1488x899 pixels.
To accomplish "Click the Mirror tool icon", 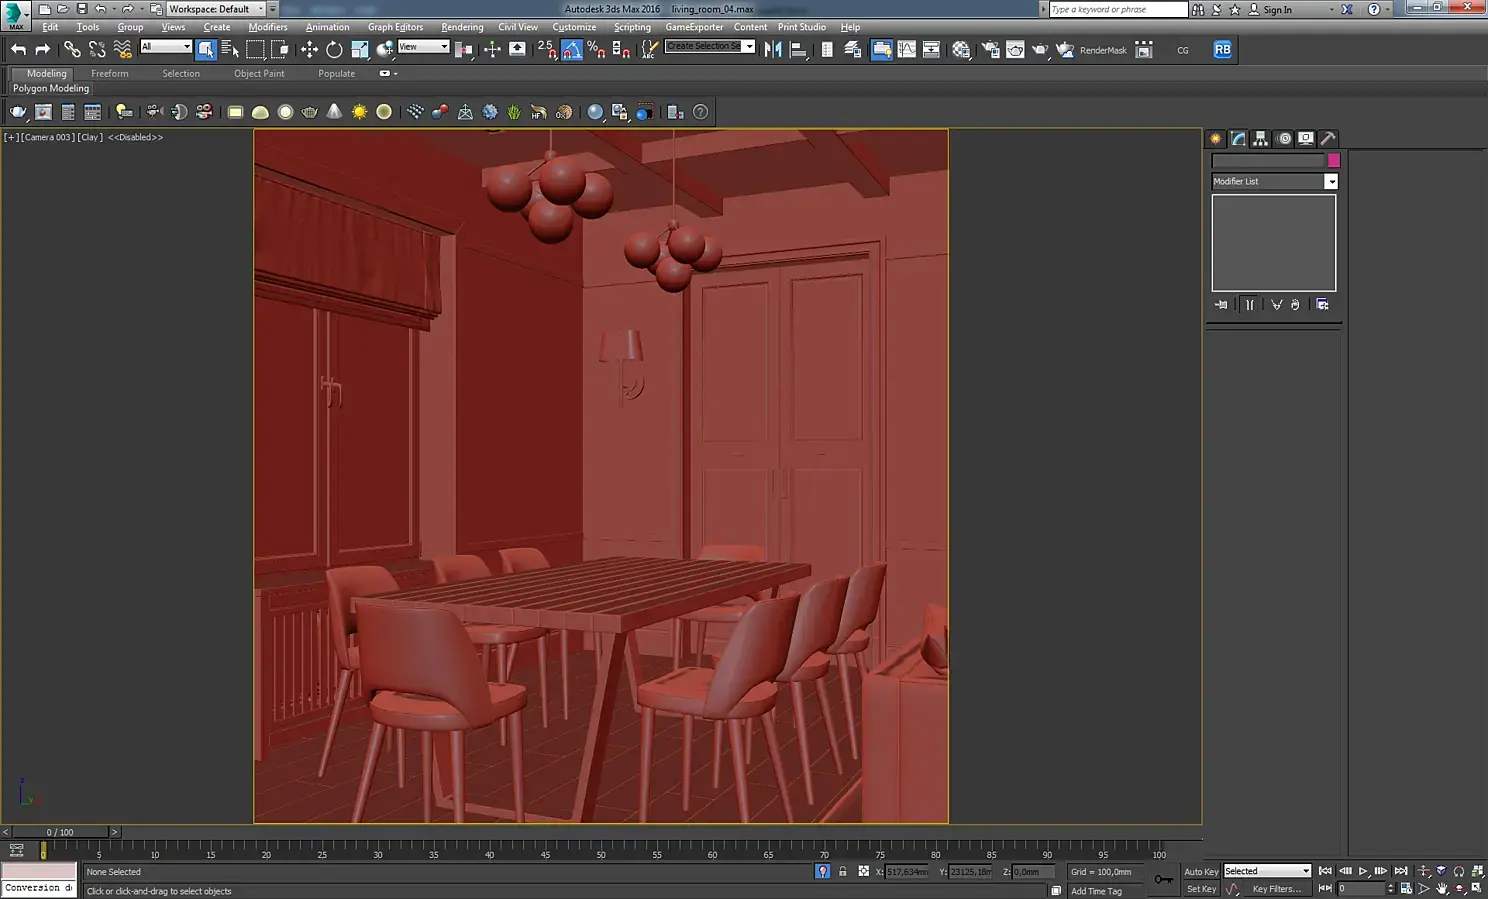I will pyautogui.click(x=773, y=50).
